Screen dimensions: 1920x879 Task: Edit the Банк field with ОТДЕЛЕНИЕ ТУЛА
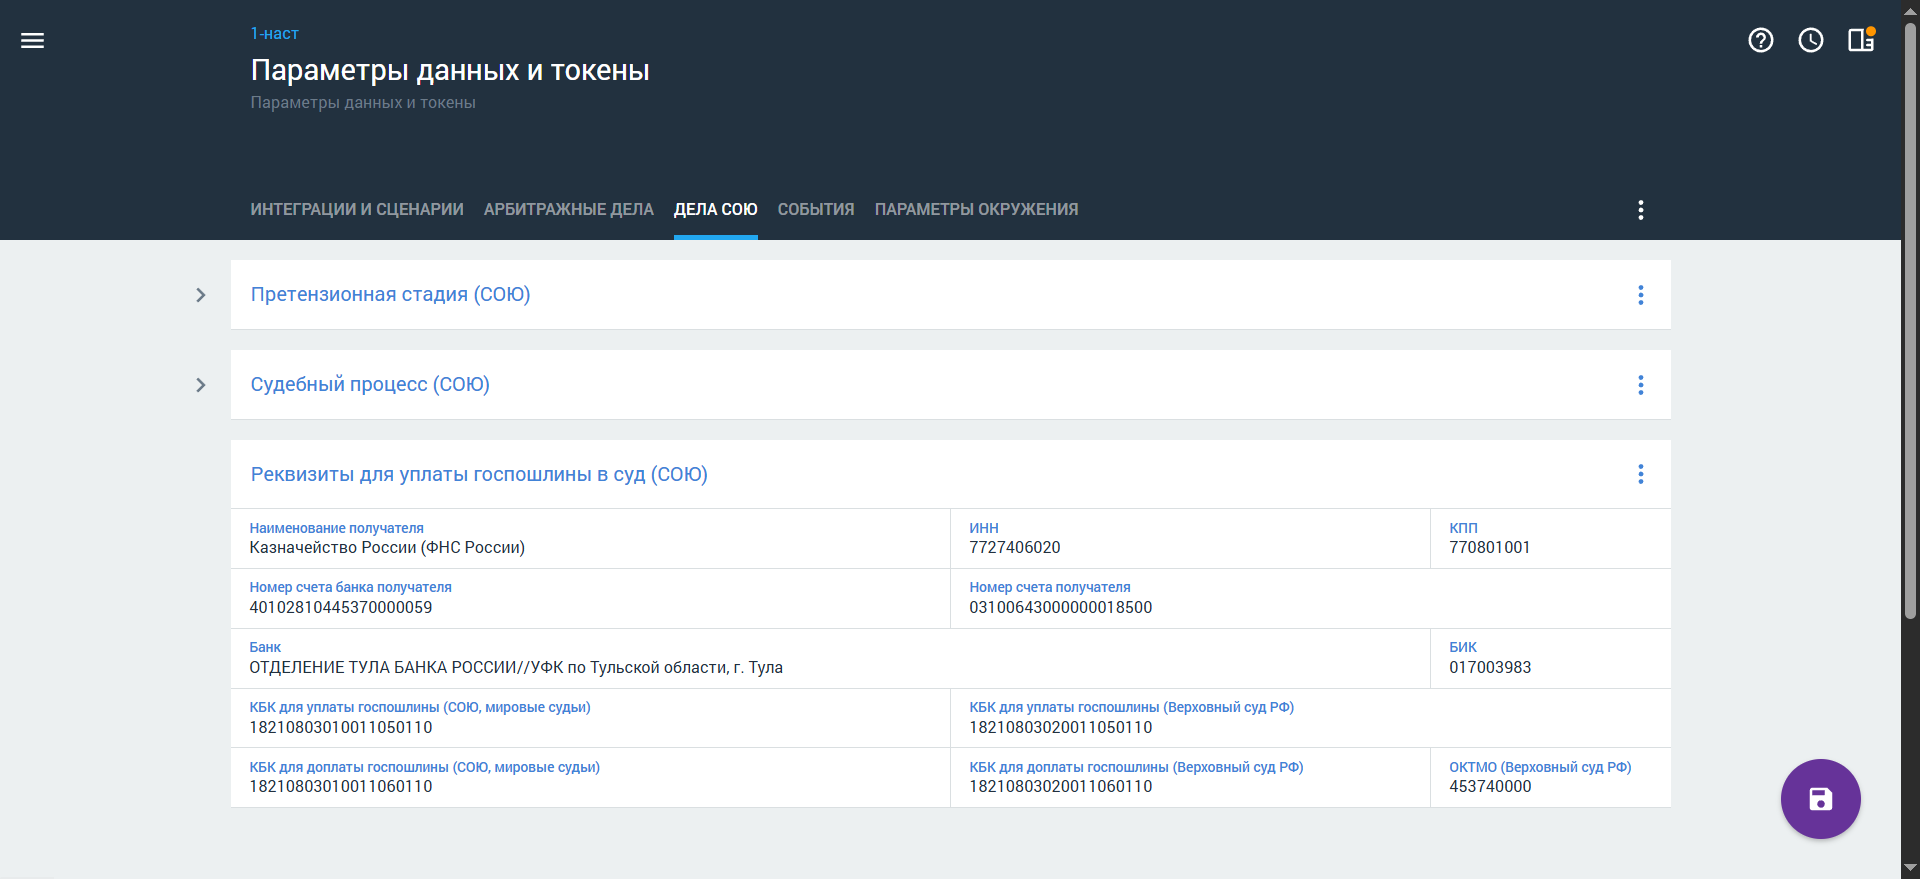[x=830, y=658]
